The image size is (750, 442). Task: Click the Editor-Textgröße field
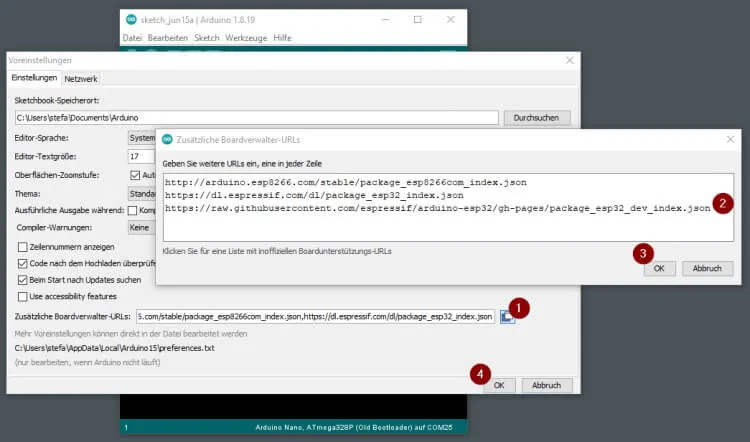click(x=142, y=156)
